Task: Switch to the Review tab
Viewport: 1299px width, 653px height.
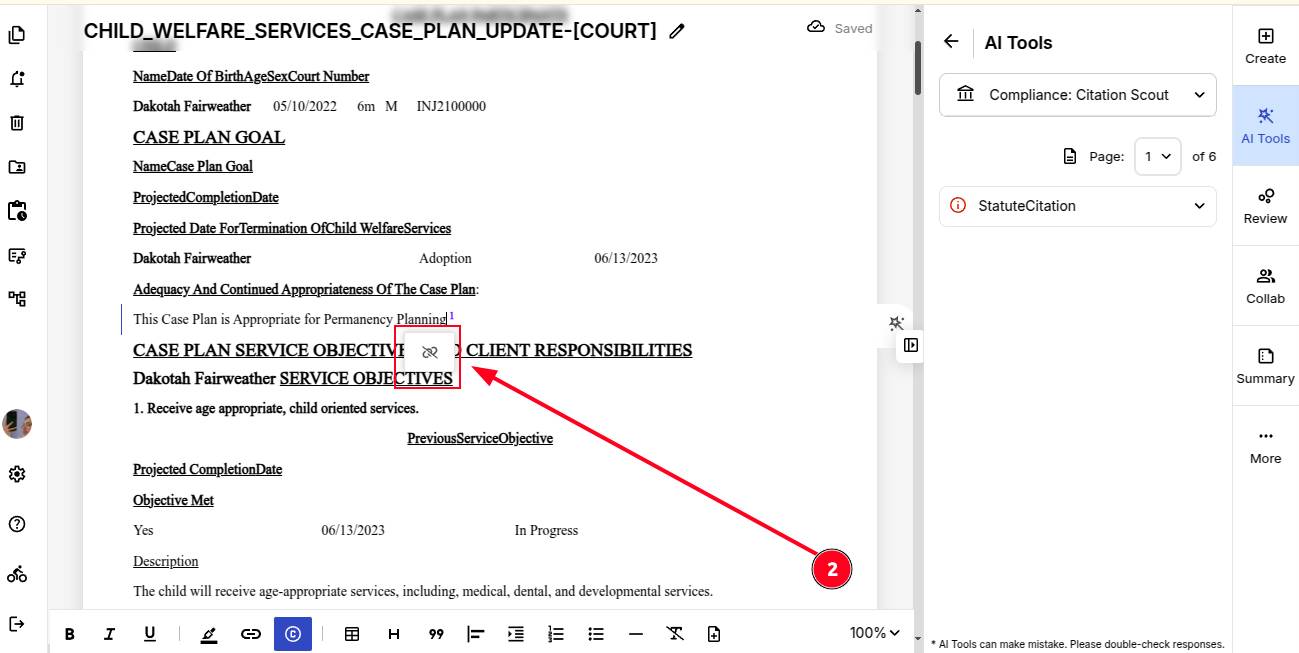Action: (1265, 205)
